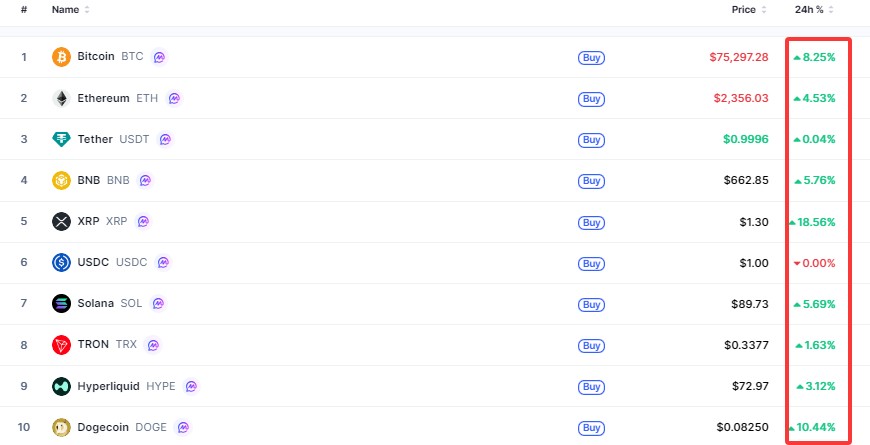The image size is (870, 445).
Task: Sort table by Name column arrows
Action: (x=87, y=10)
